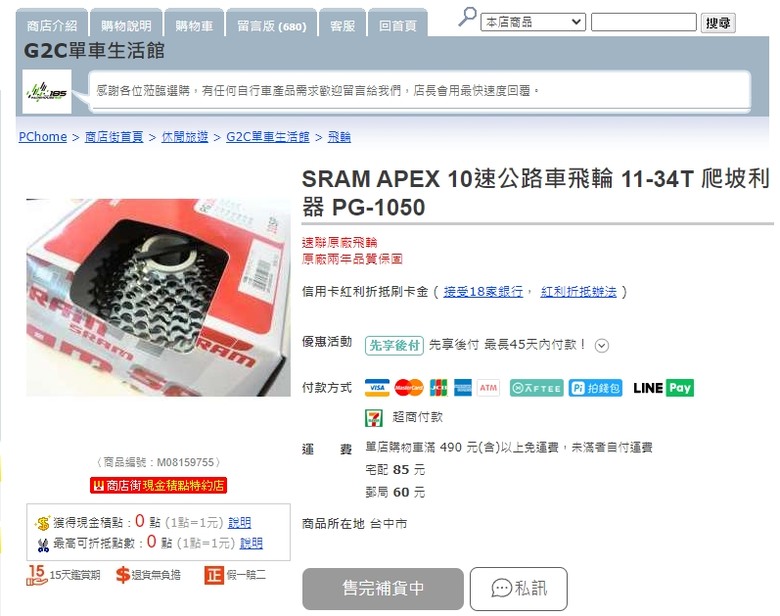Open the 商店介紹 tab
Image resolution: width=780 pixels, height=616 pixels.
(52, 26)
